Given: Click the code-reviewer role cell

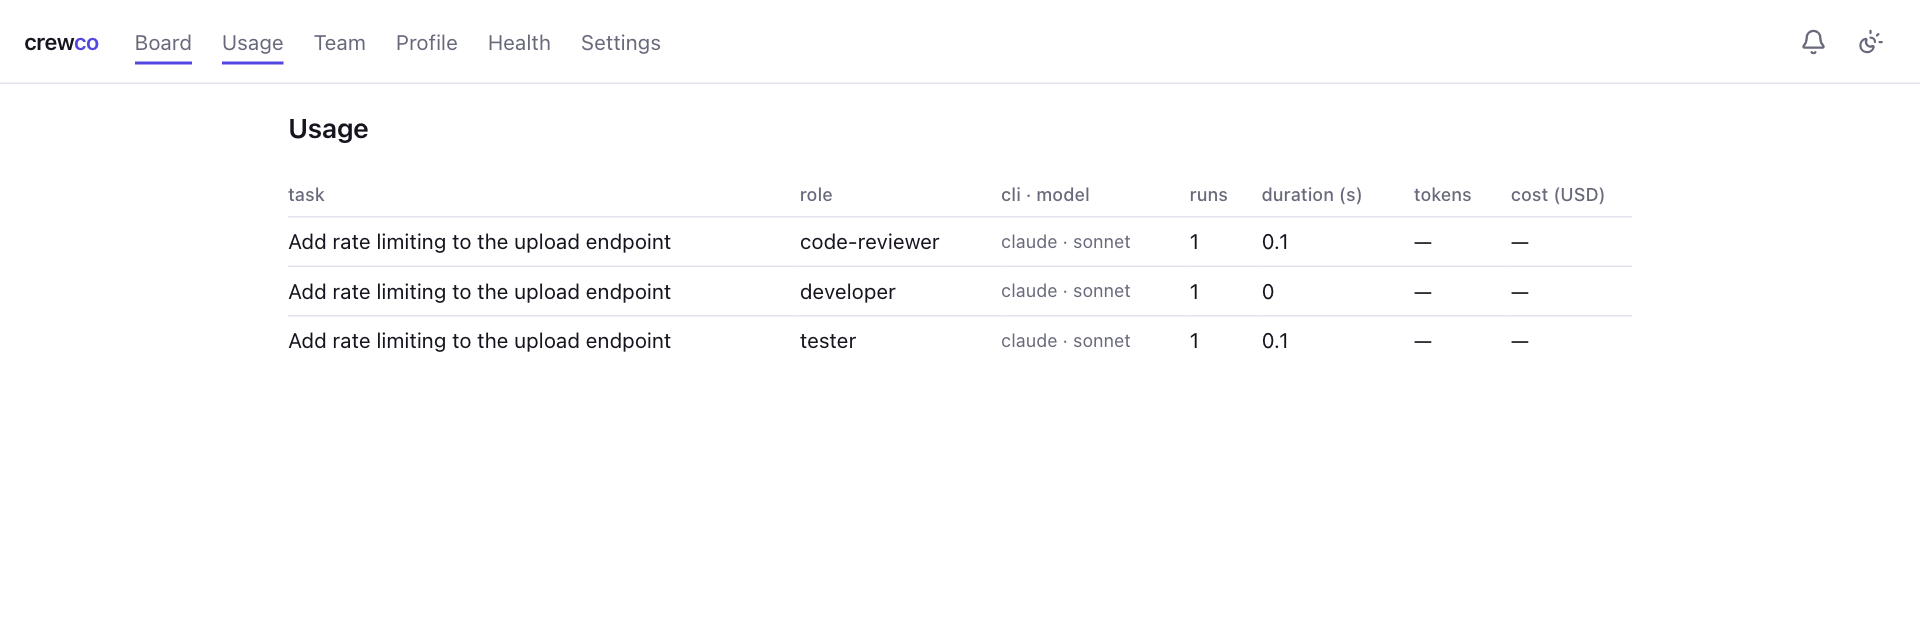Looking at the screenshot, I should [870, 242].
